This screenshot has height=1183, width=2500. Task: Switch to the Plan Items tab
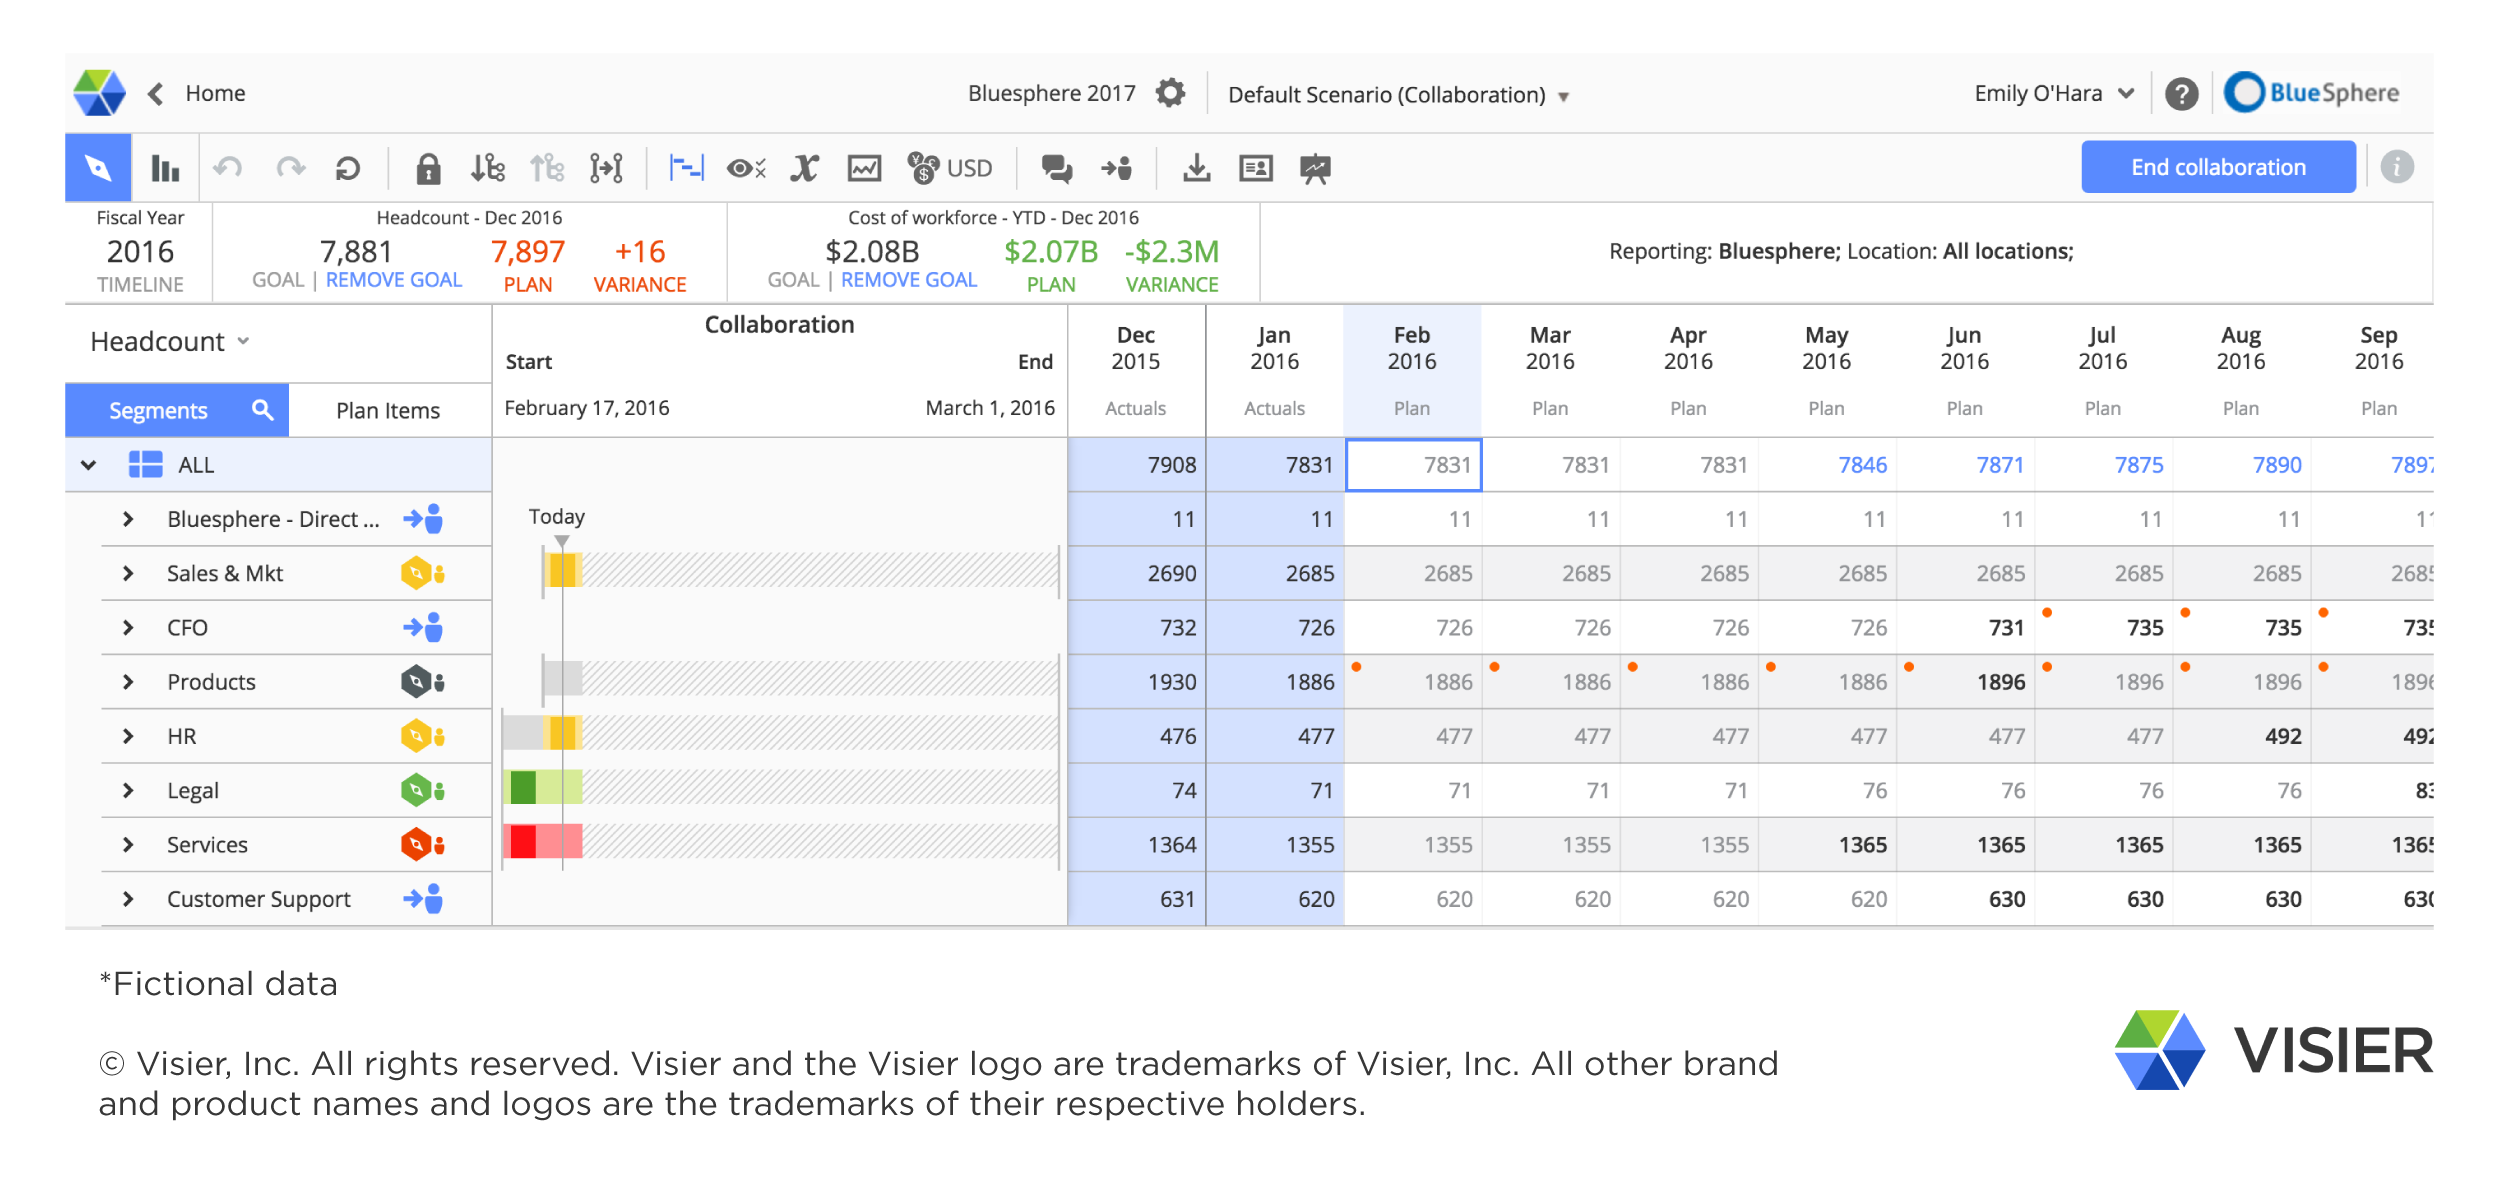click(388, 410)
